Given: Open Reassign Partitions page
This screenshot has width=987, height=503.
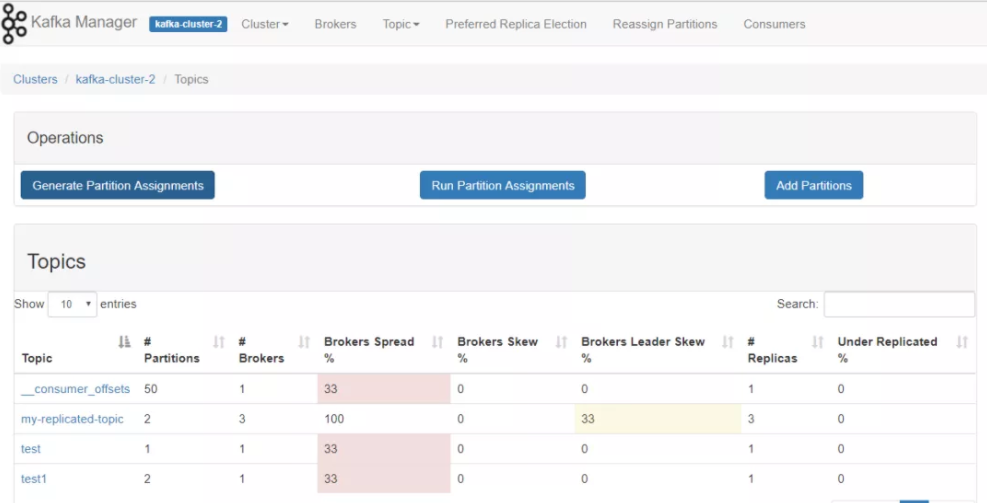Looking at the screenshot, I should click(665, 24).
